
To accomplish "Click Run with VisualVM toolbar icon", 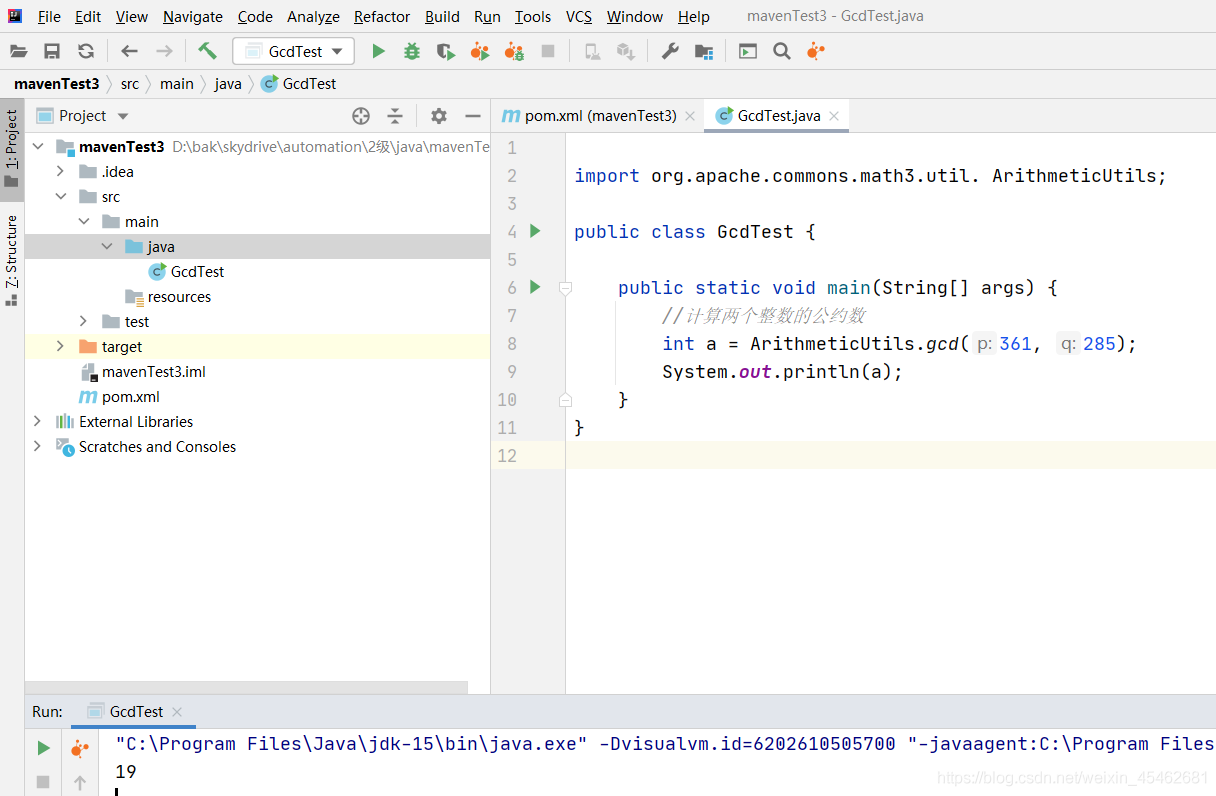I will pos(480,51).
